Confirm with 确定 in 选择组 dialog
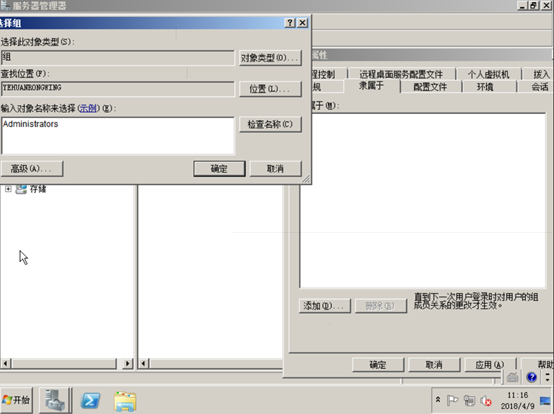This screenshot has height=414, width=554. (219, 169)
